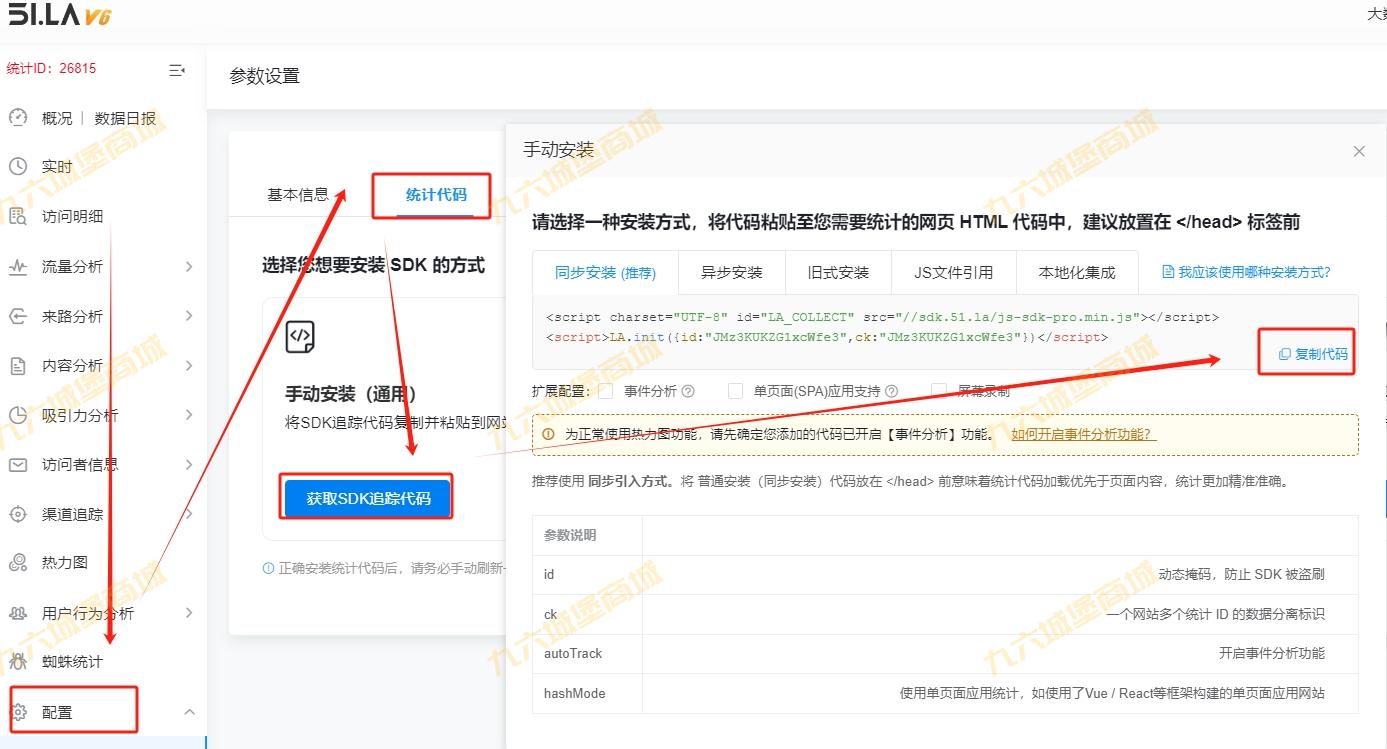Select the 旧式安装 tab

839,272
